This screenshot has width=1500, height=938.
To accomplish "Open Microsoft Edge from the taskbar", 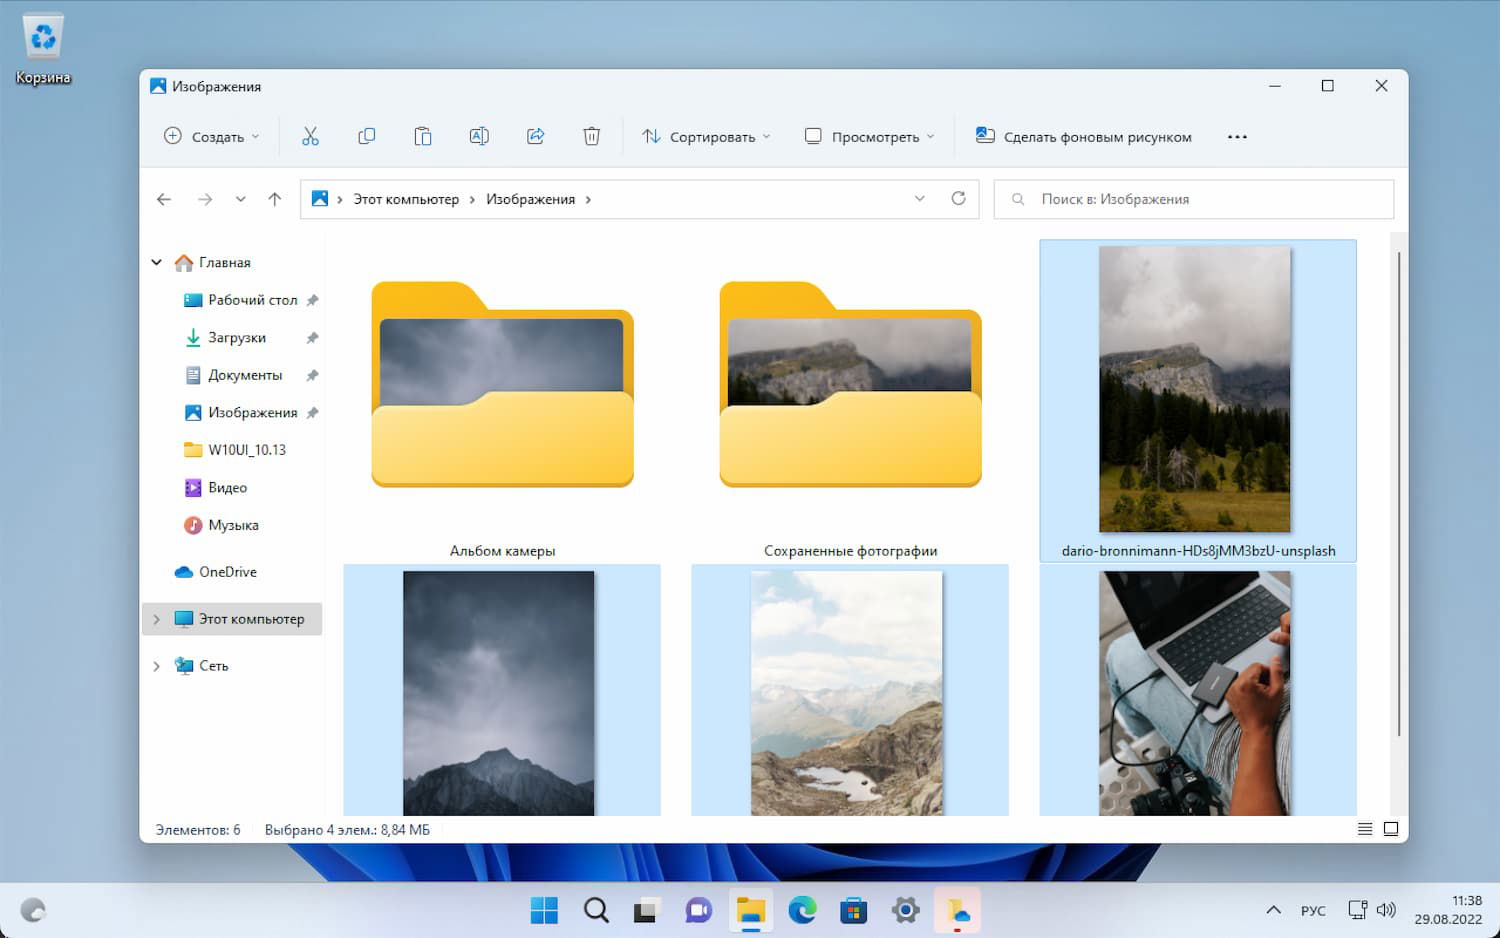I will pyautogui.click(x=802, y=910).
